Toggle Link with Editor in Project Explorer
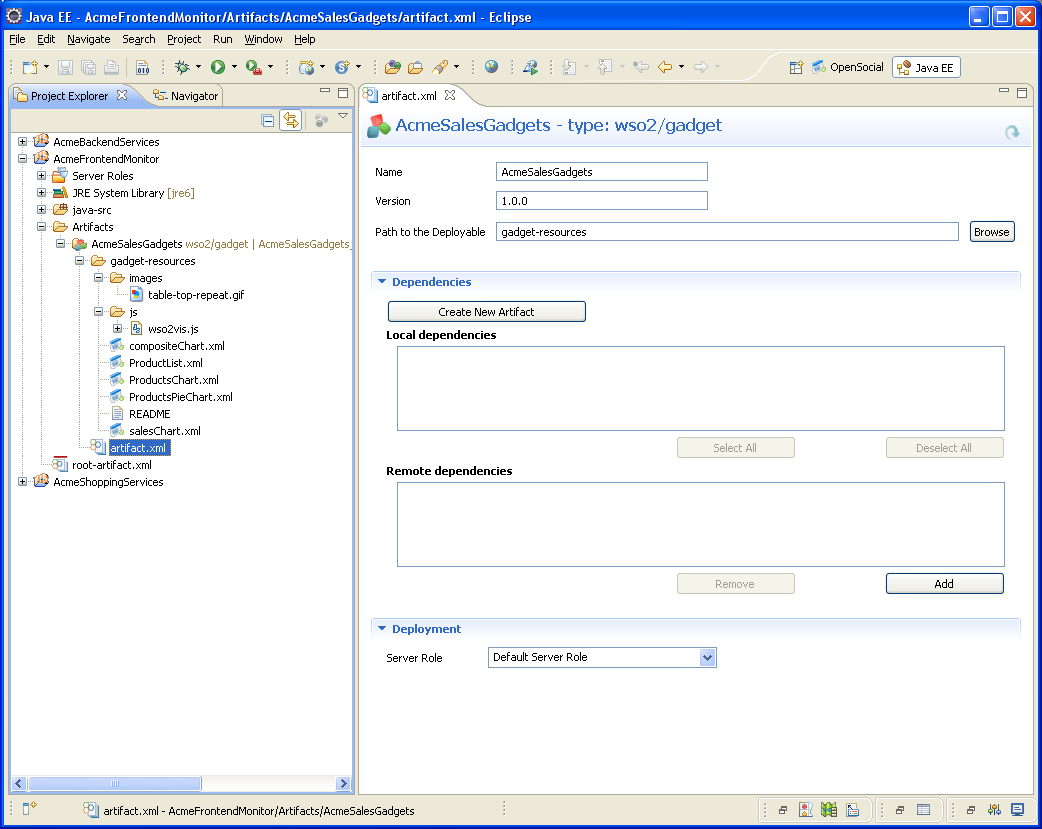 click(290, 120)
